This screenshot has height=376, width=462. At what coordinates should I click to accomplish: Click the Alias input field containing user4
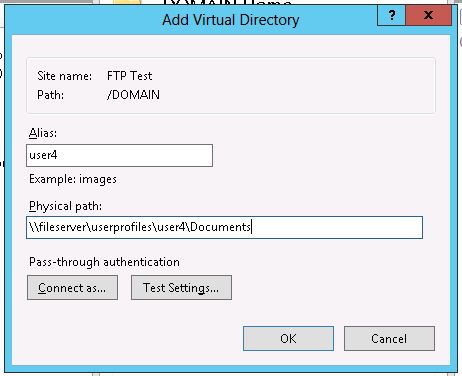pos(119,155)
